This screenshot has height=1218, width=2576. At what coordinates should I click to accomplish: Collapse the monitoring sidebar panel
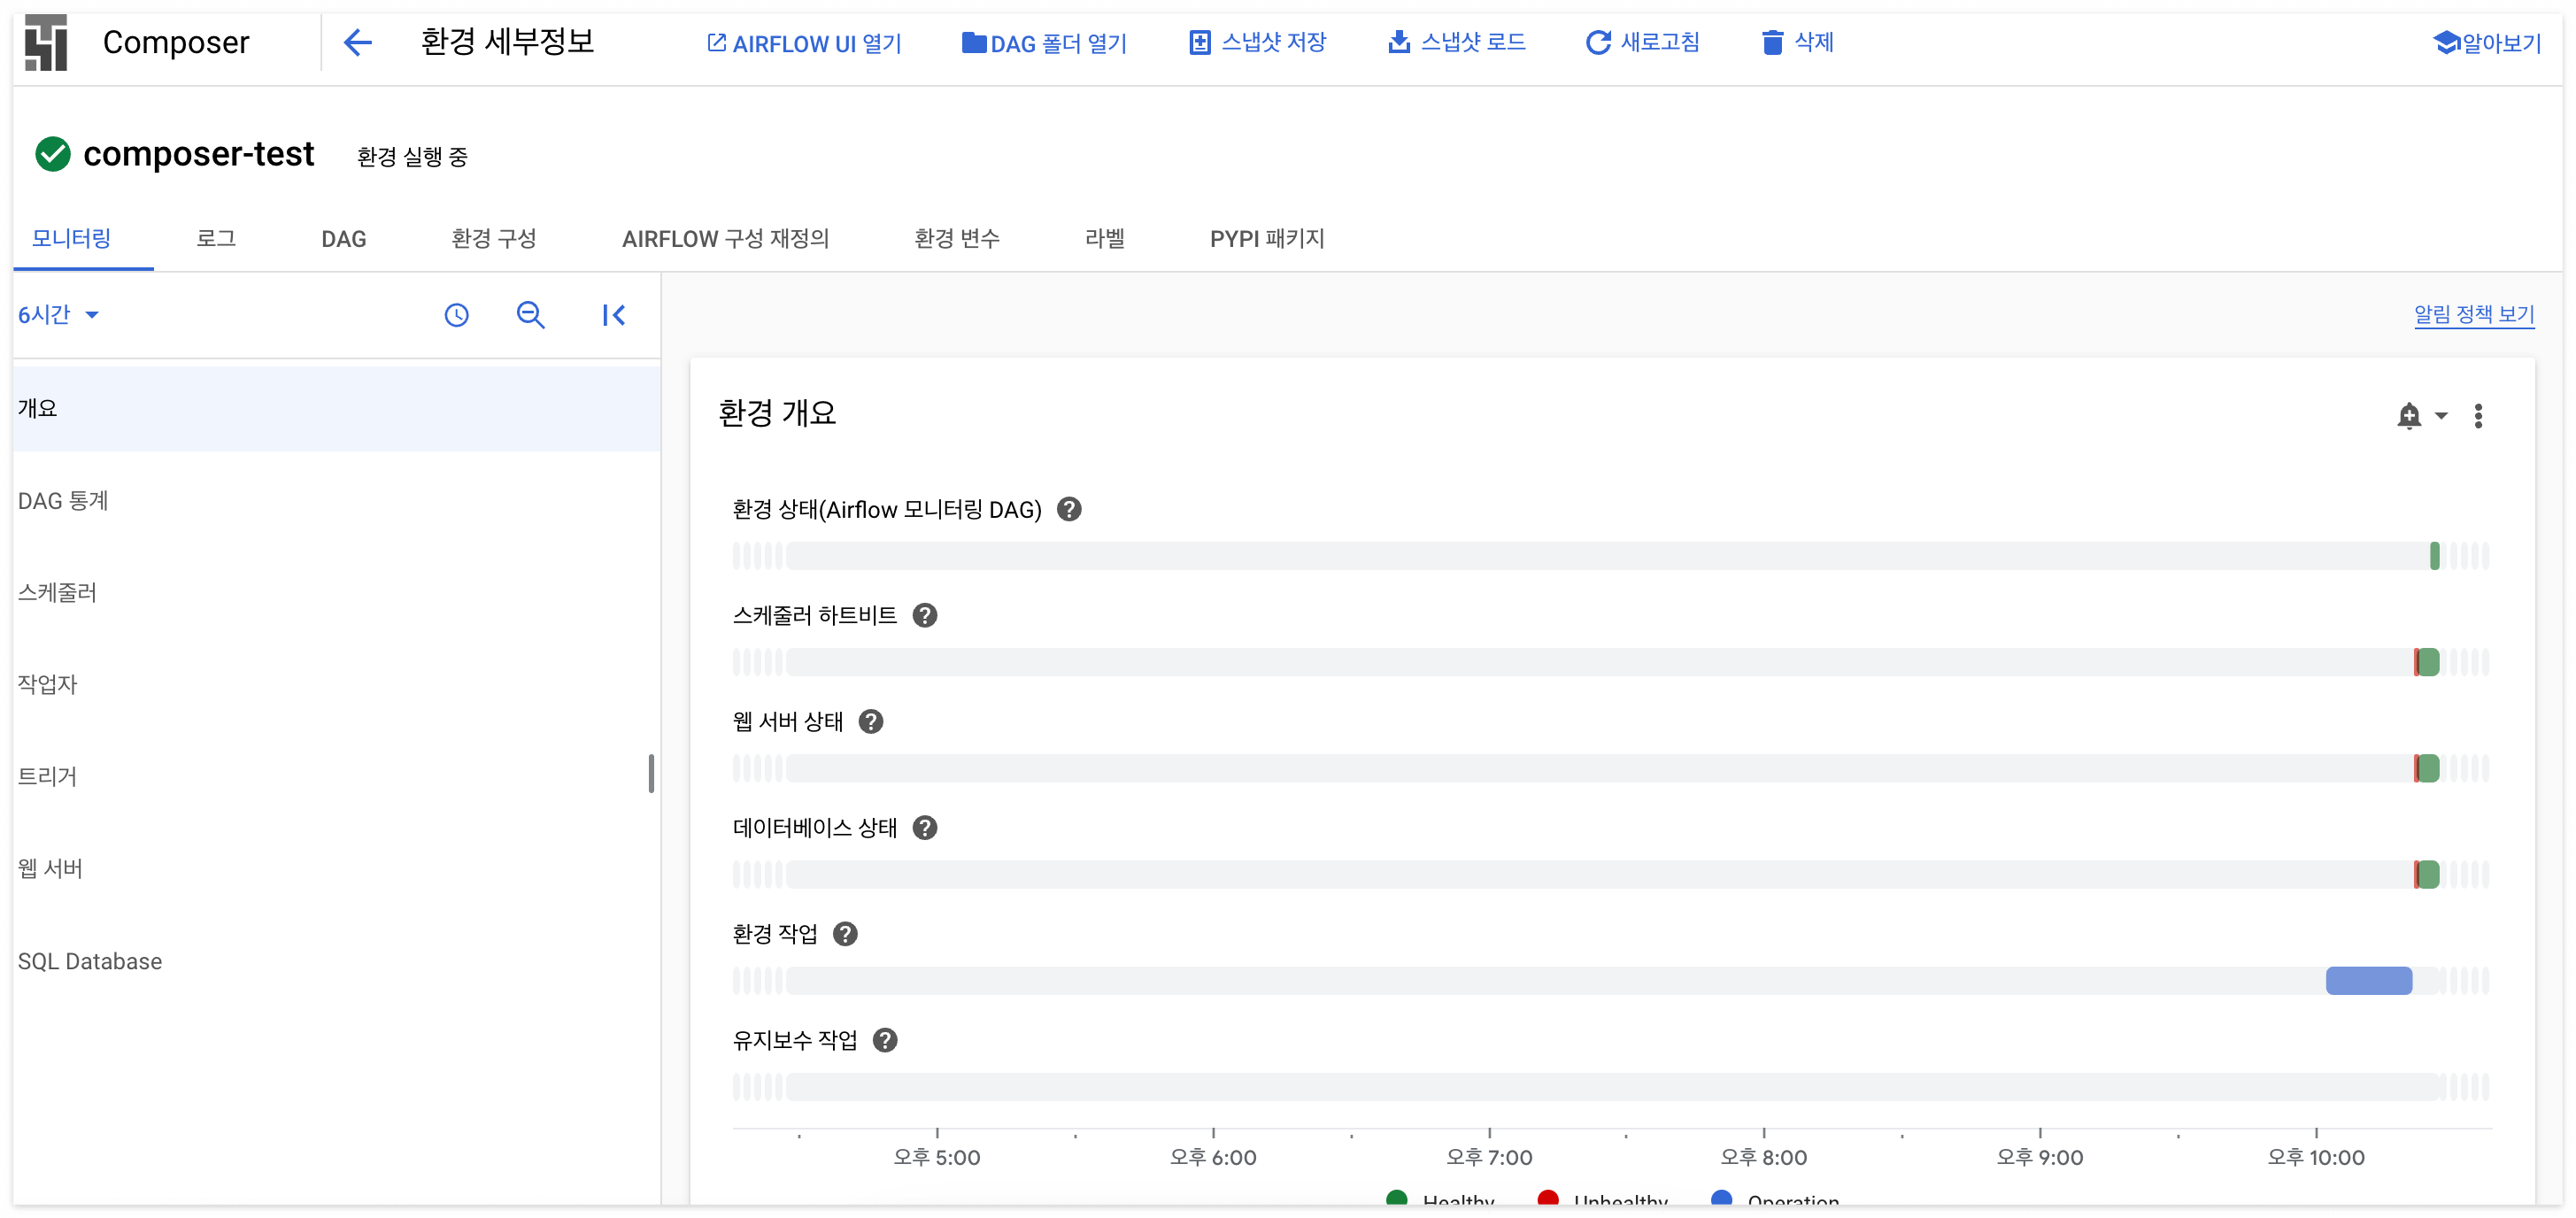pos(613,316)
